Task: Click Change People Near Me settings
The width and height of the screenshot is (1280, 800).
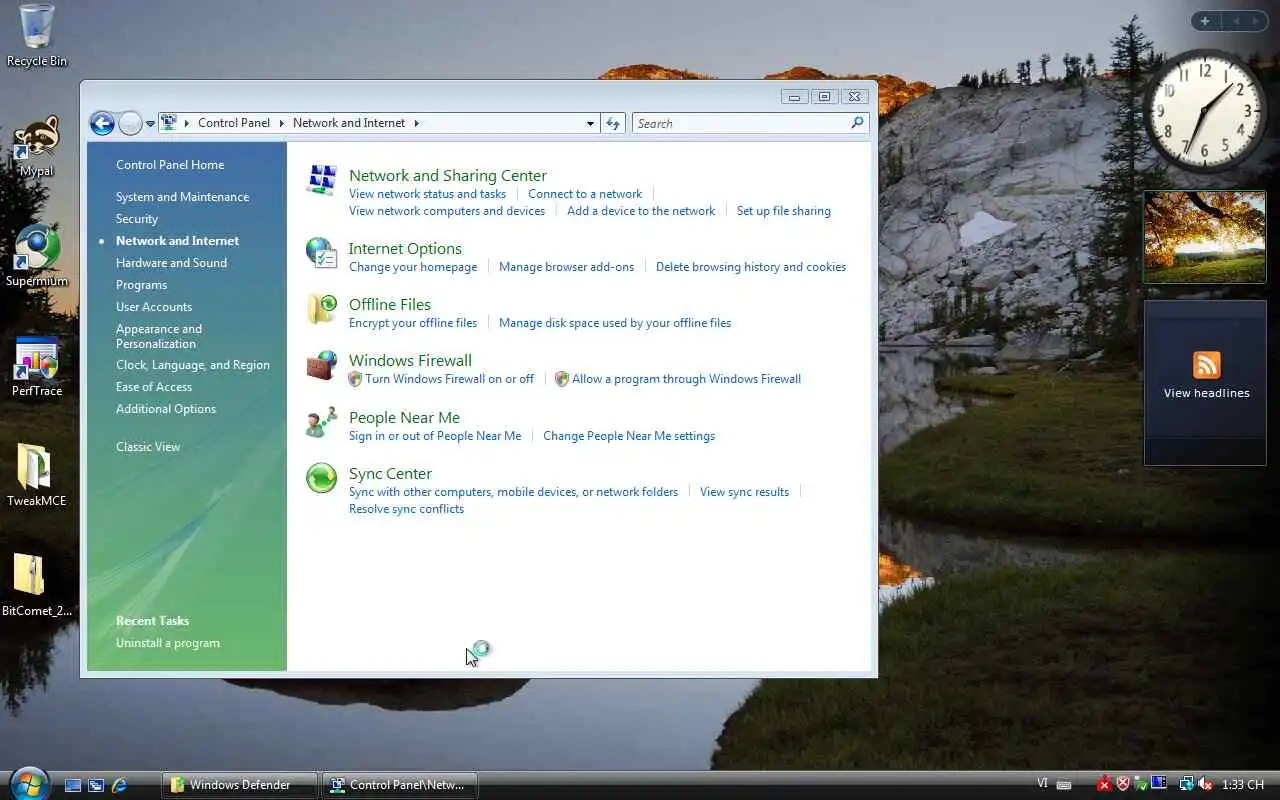Action: pyautogui.click(x=629, y=436)
